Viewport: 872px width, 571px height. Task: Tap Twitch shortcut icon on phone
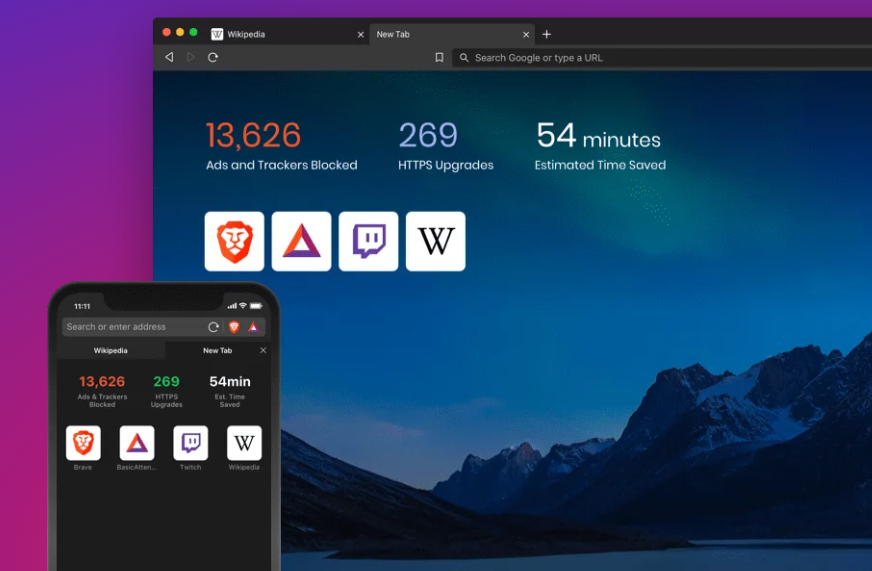190,443
